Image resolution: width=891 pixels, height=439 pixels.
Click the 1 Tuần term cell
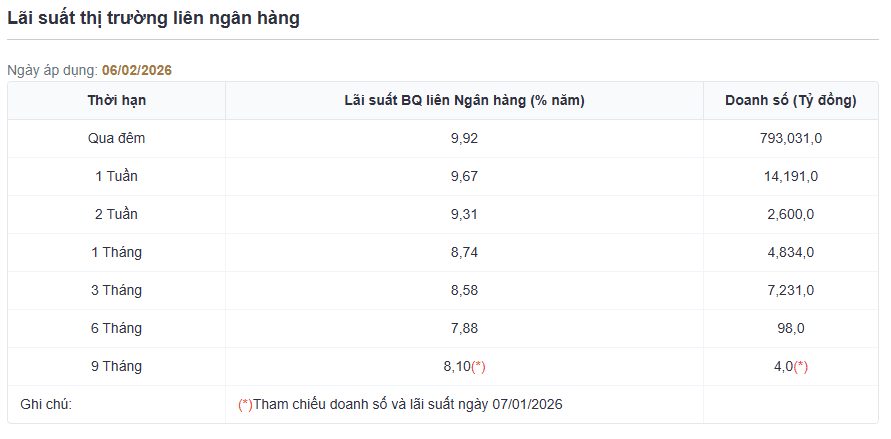click(x=116, y=177)
